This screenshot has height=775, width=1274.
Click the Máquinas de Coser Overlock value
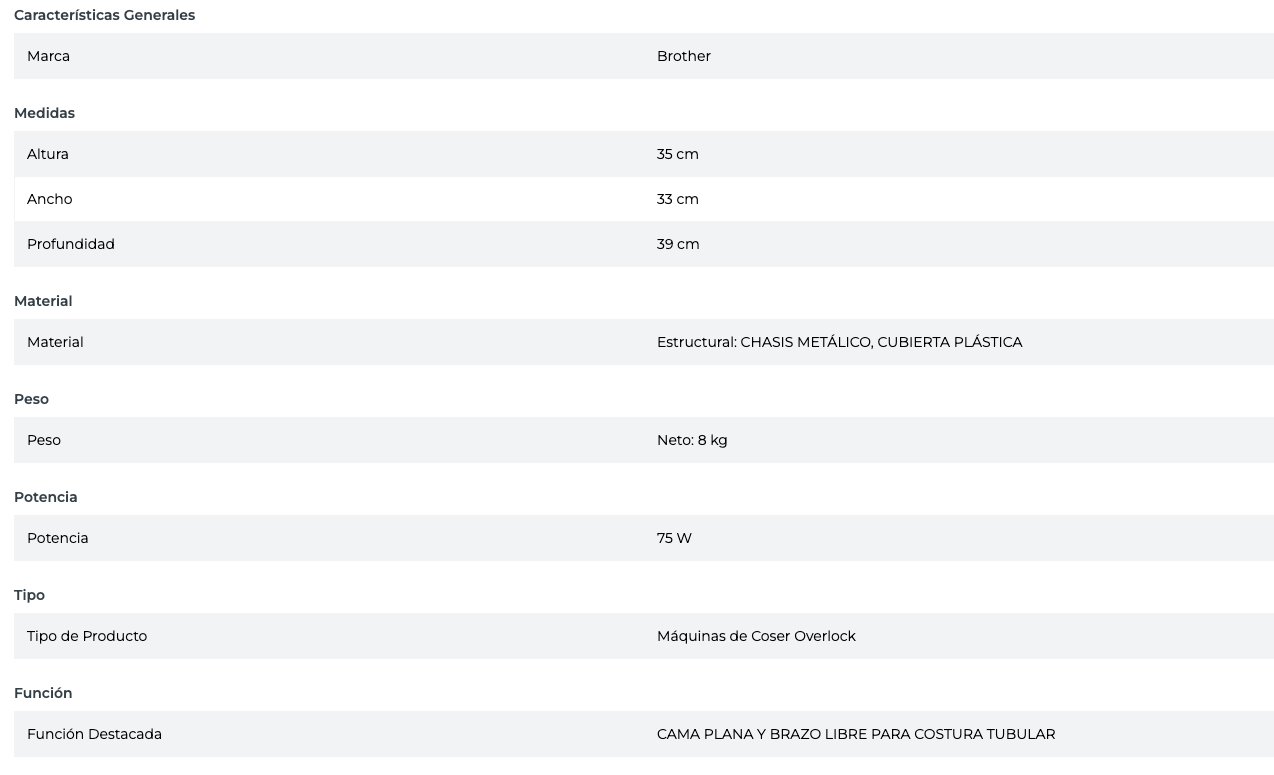[756, 636]
